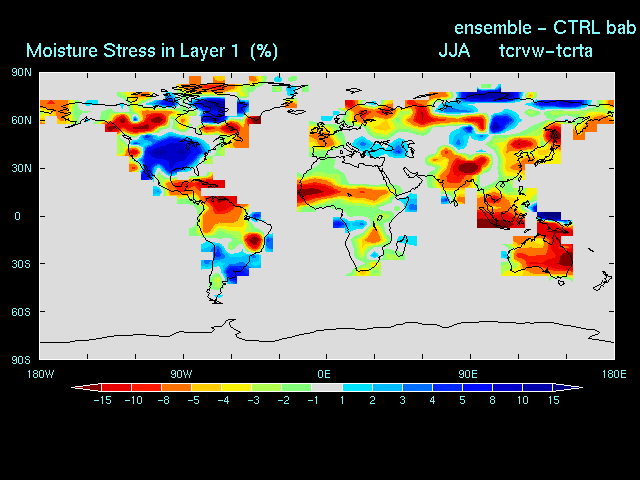Click the 'JJA' season label
Viewport: 640px width, 480px height.
point(454,51)
